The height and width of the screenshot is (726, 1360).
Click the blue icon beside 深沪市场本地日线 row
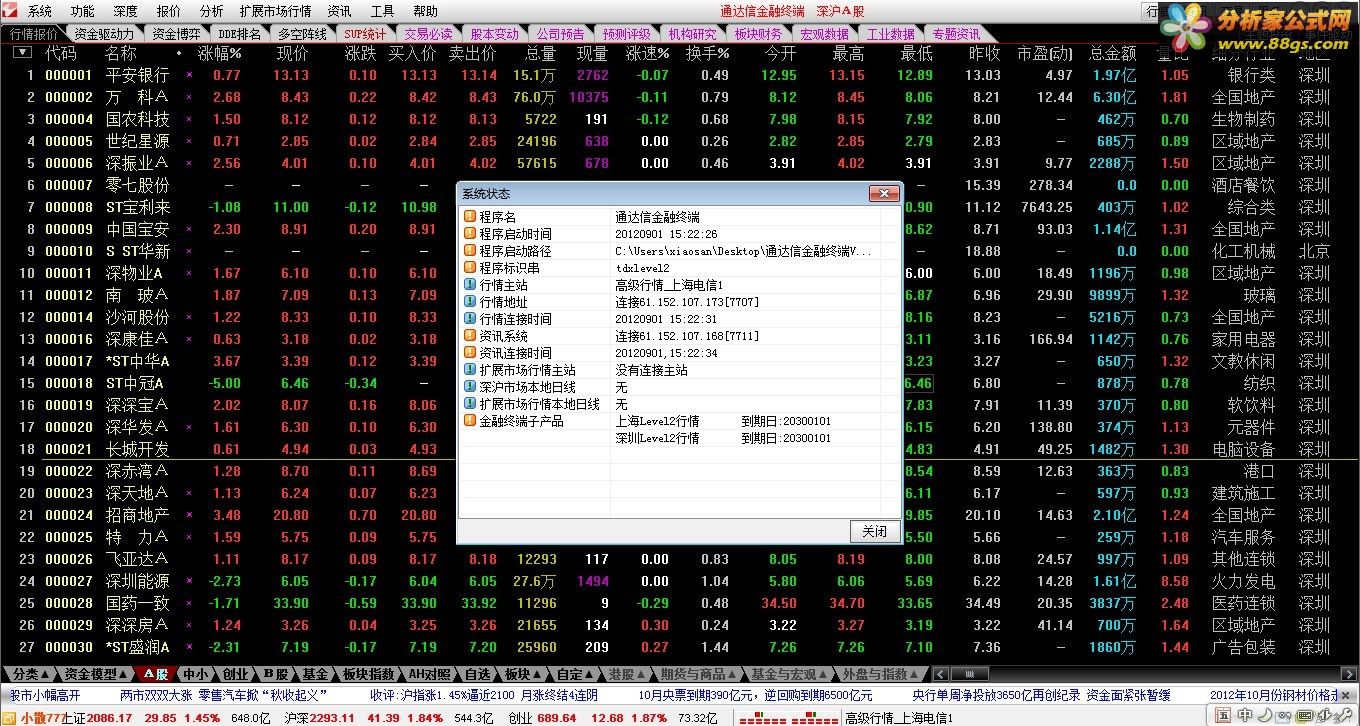pos(470,387)
